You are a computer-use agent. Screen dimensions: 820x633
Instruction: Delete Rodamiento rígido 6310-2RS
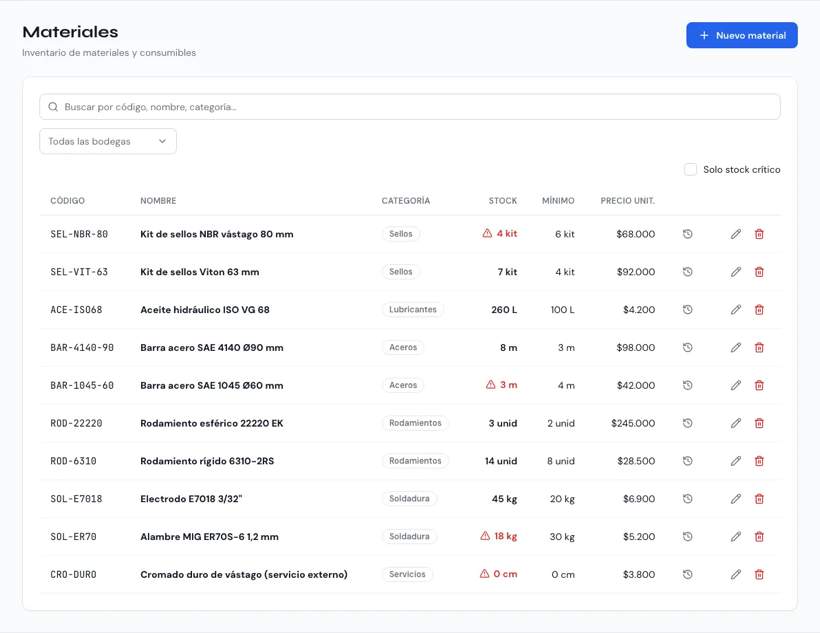(759, 461)
